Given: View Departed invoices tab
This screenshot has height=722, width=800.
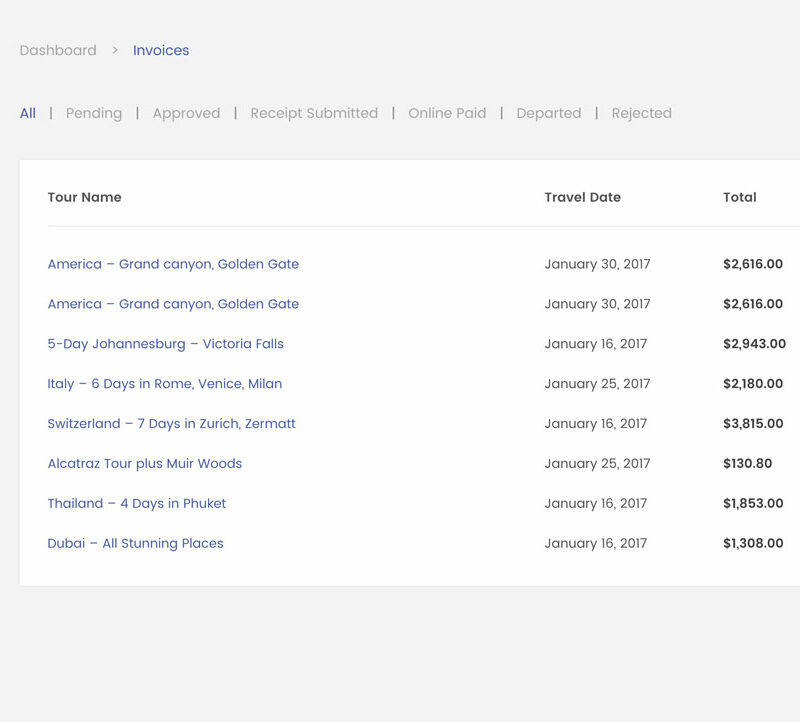Looking at the screenshot, I should pos(548,113).
